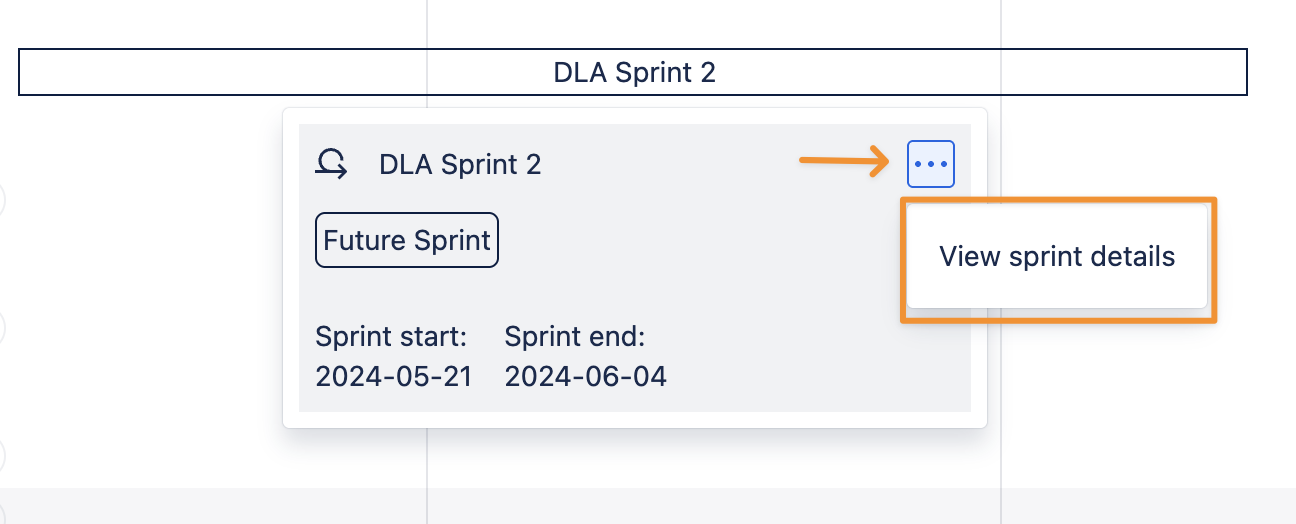Click the left vertical timeline gridline above sprint bar
This screenshot has height=524, width=1296.
click(x=427, y=22)
